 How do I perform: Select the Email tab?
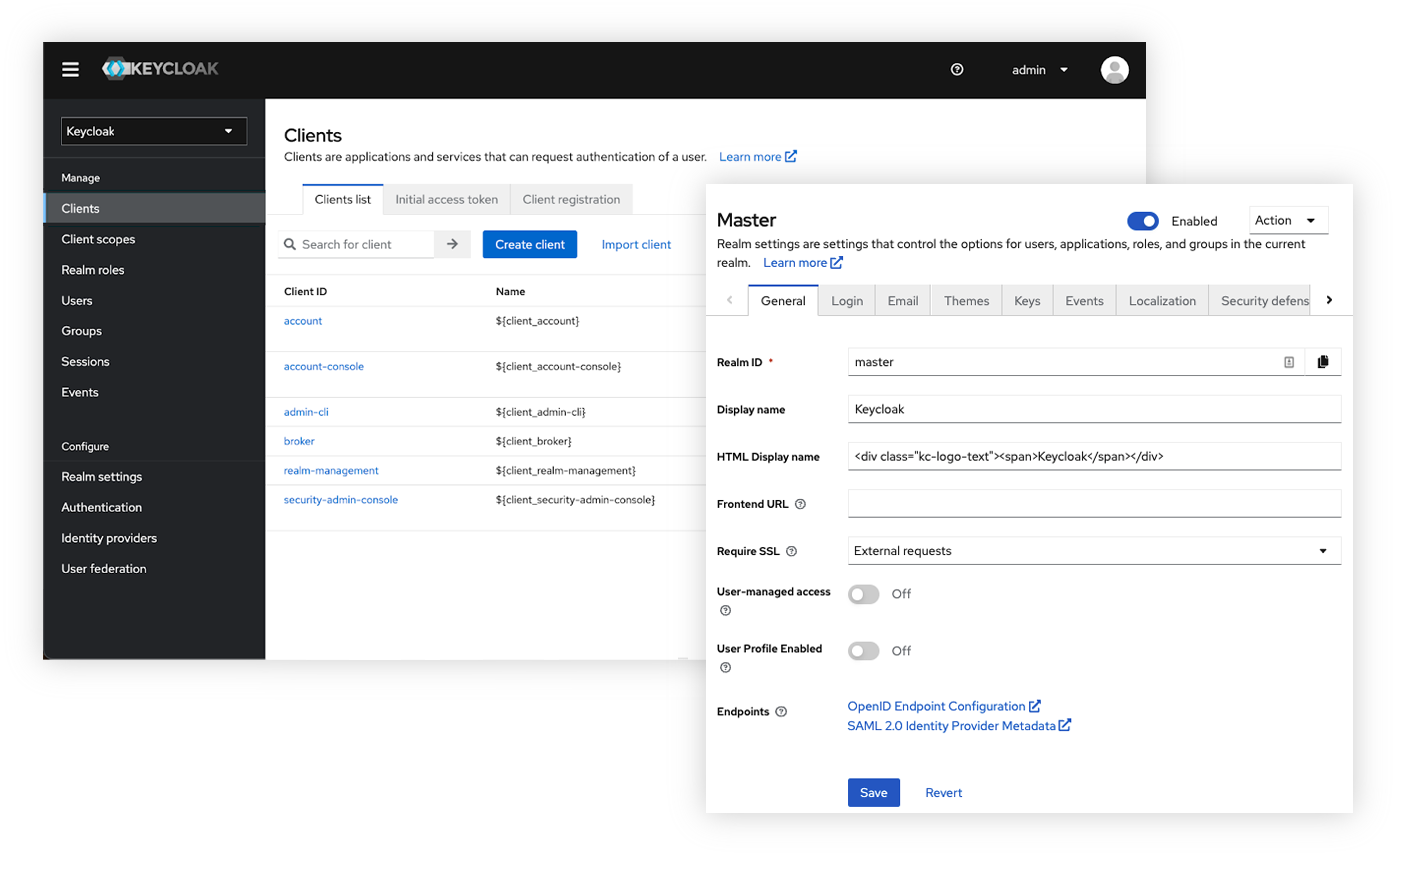point(903,300)
